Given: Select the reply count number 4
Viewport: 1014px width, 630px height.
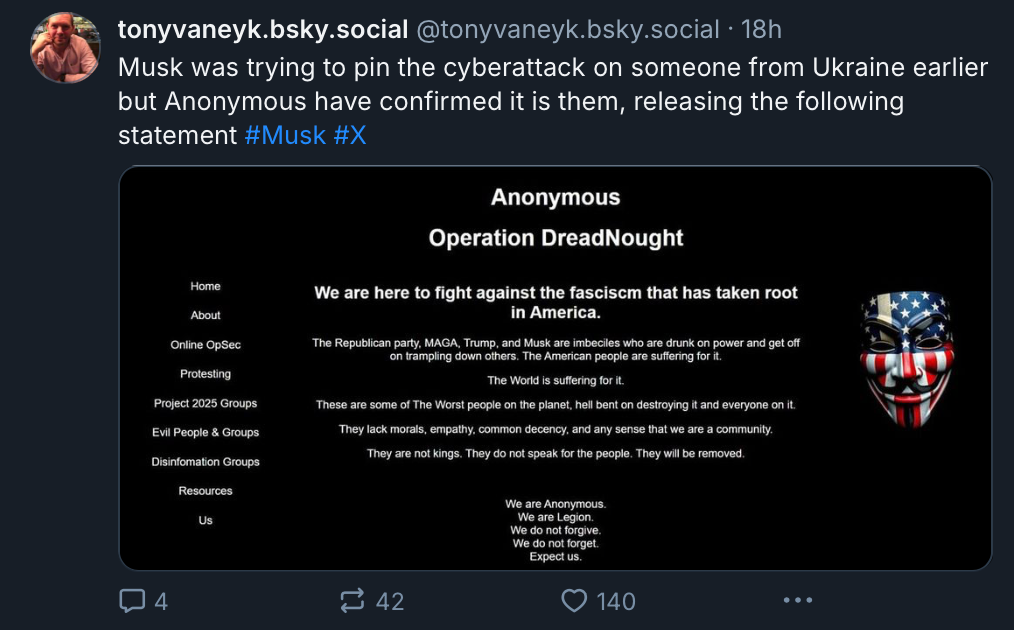Looking at the screenshot, I should 160,602.
